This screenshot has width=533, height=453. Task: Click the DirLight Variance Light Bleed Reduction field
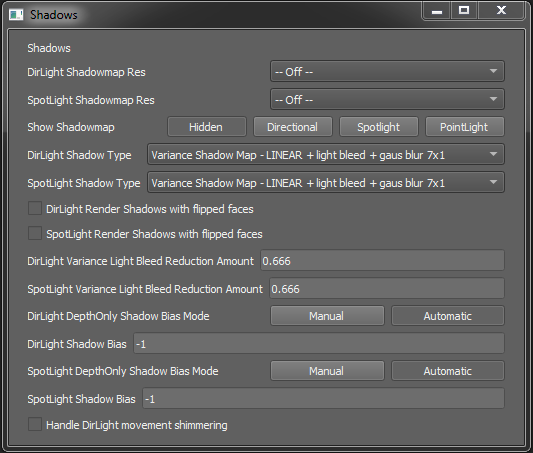382,261
